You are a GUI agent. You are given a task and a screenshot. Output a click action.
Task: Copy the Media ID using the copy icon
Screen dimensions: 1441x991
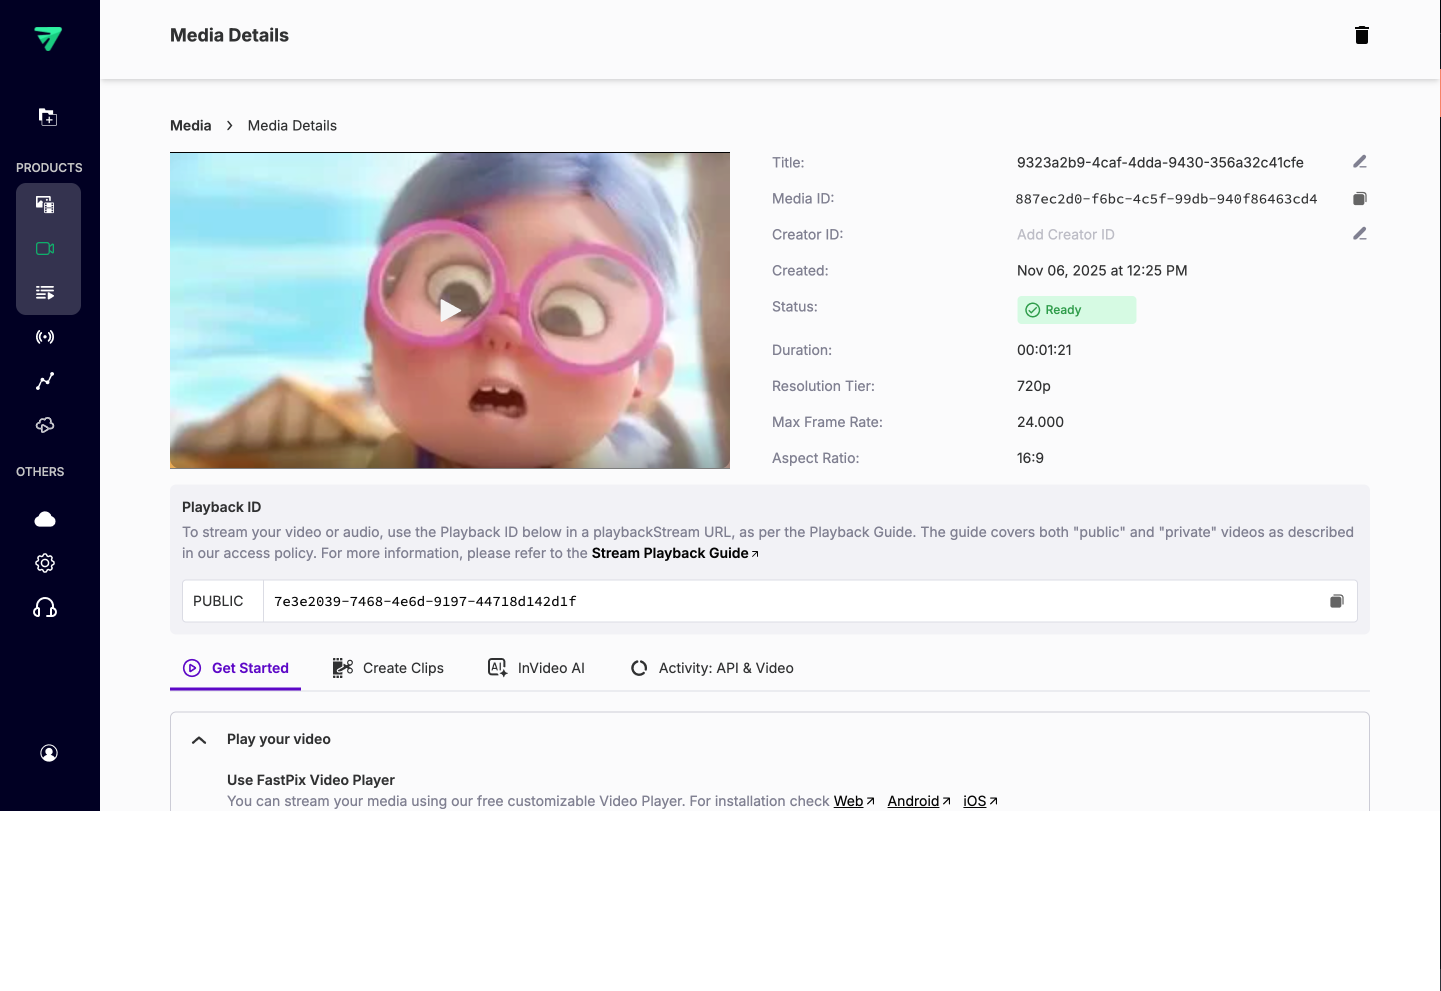pyautogui.click(x=1359, y=197)
